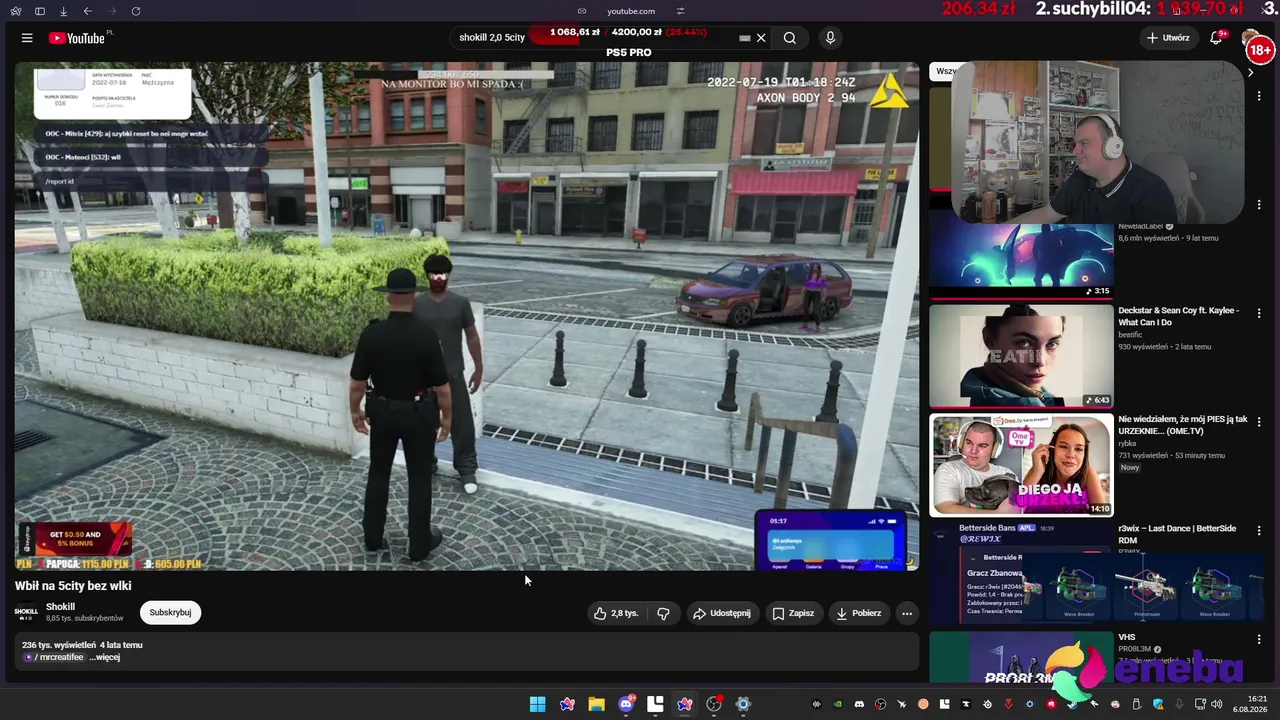Open the NVIDIA tray icon
Image resolution: width=1280 pixels, height=720 pixels.
(838, 704)
